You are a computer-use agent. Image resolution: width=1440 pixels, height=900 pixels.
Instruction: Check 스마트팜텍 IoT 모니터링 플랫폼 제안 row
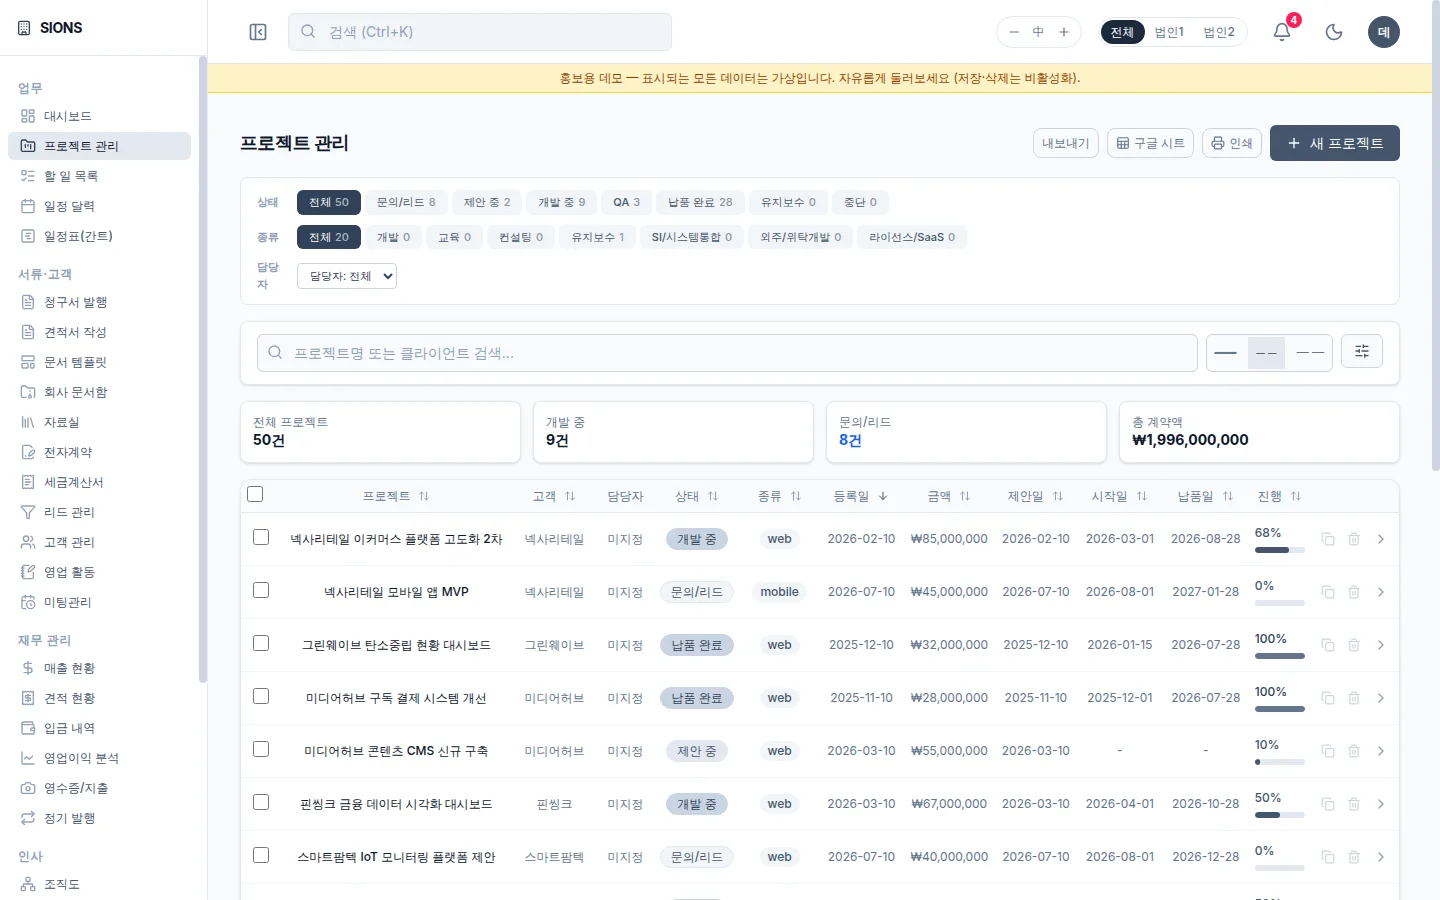pyautogui.click(x=261, y=855)
